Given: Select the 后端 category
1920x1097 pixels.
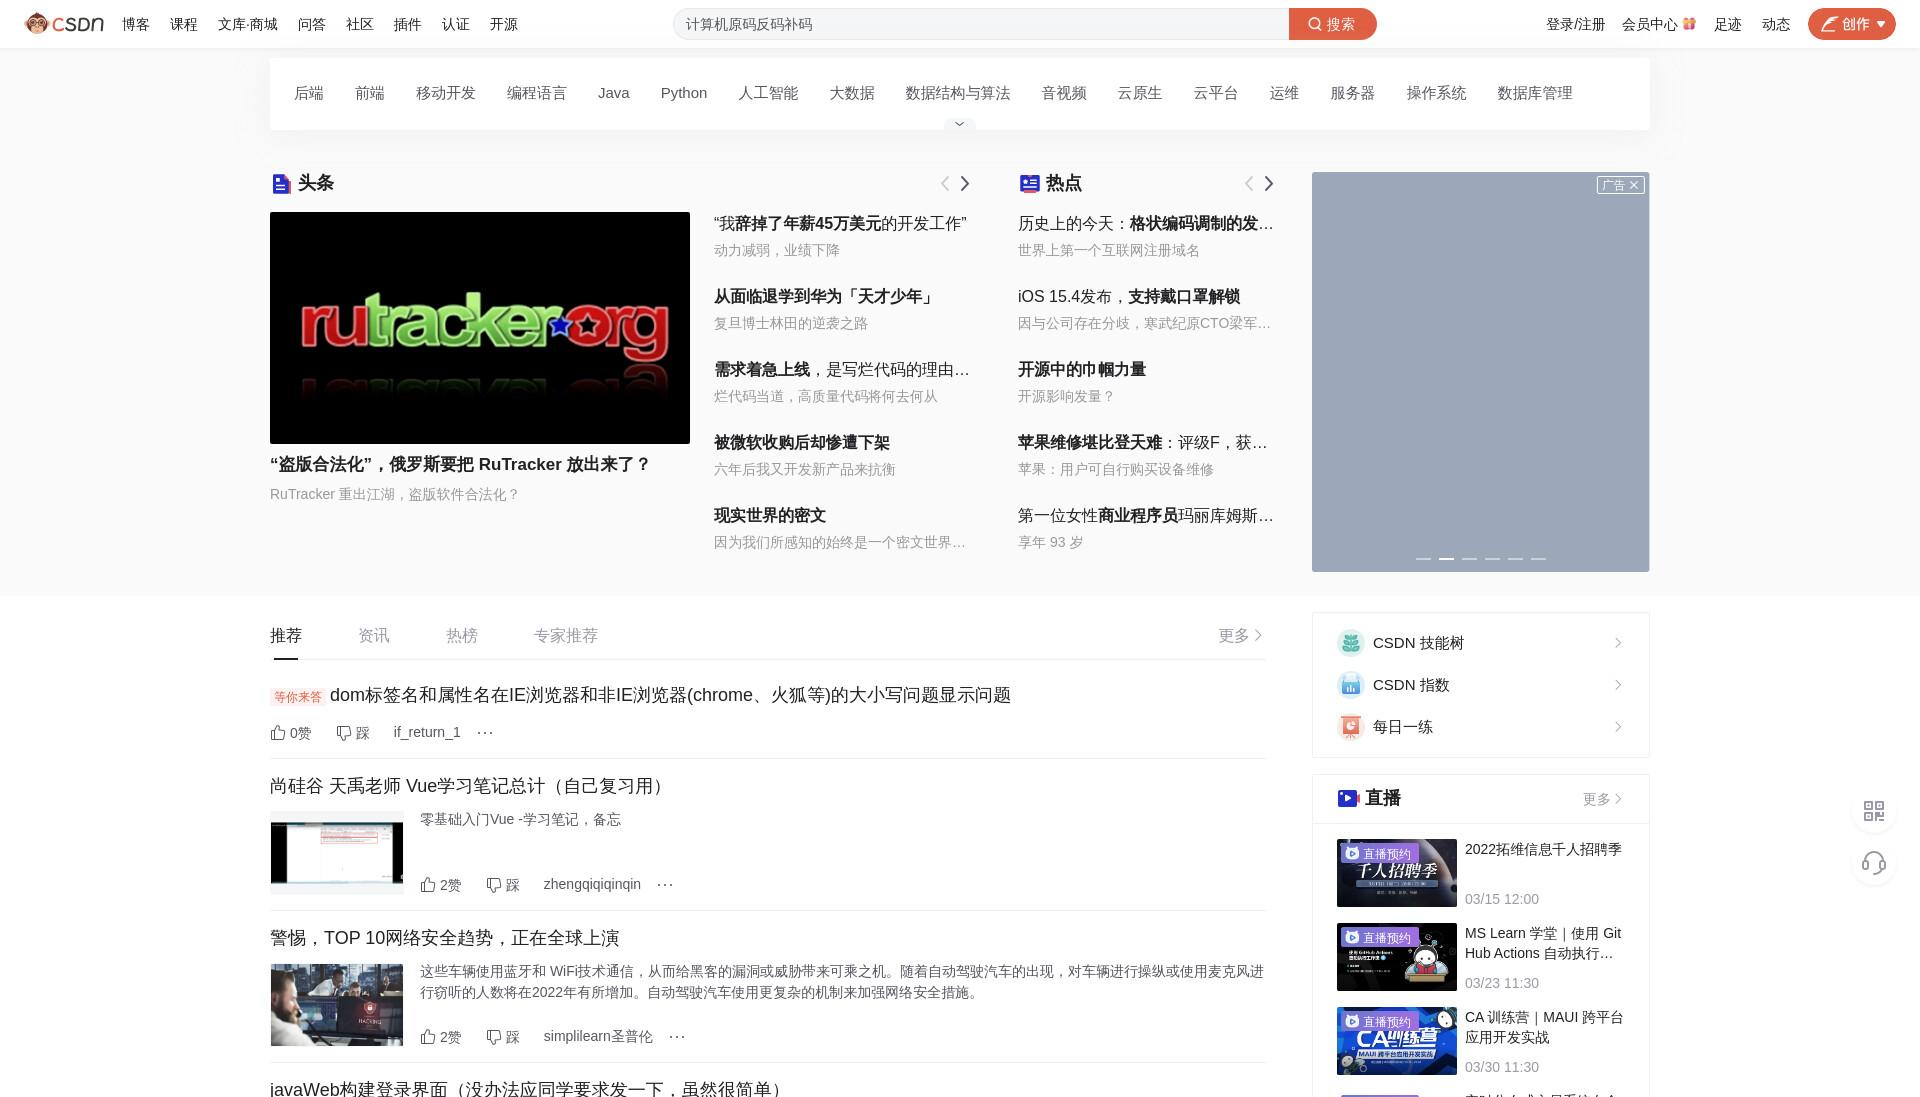Looking at the screenshot, I should click(309, 93).
